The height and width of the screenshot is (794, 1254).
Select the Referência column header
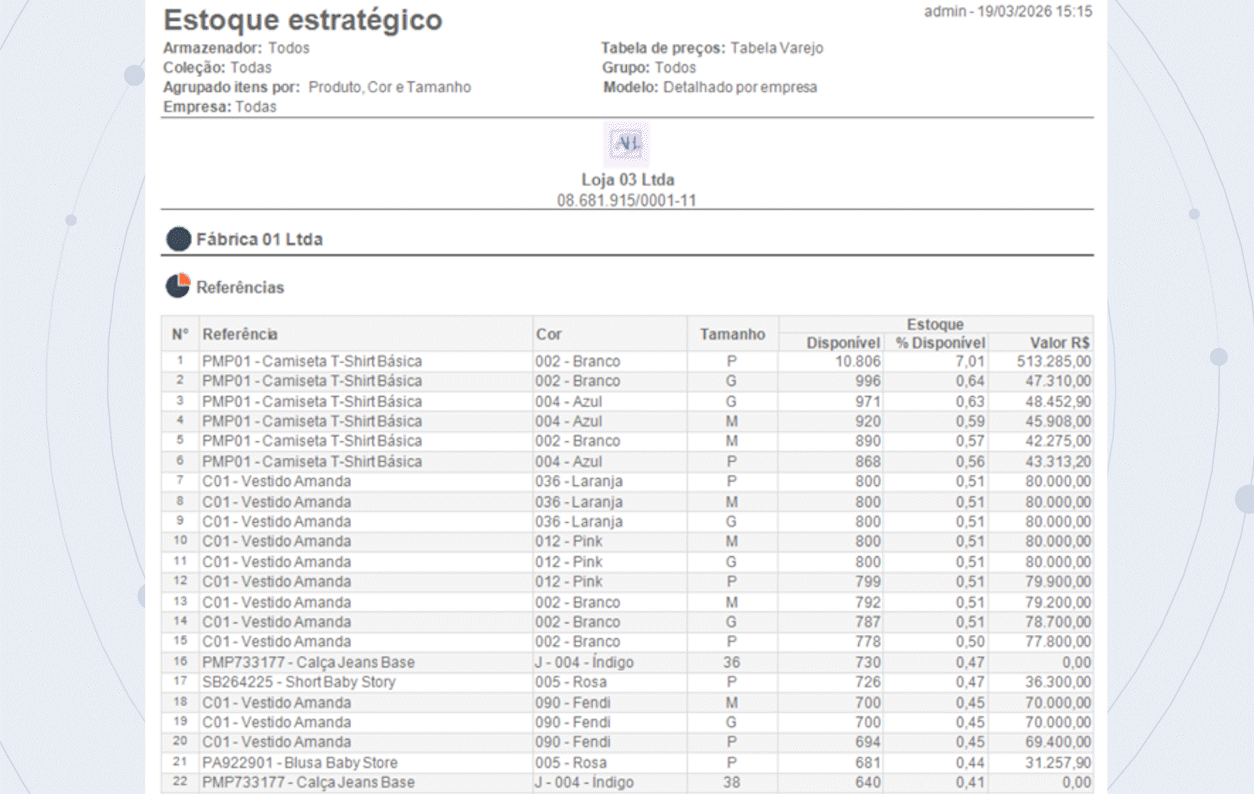[240, 334]
